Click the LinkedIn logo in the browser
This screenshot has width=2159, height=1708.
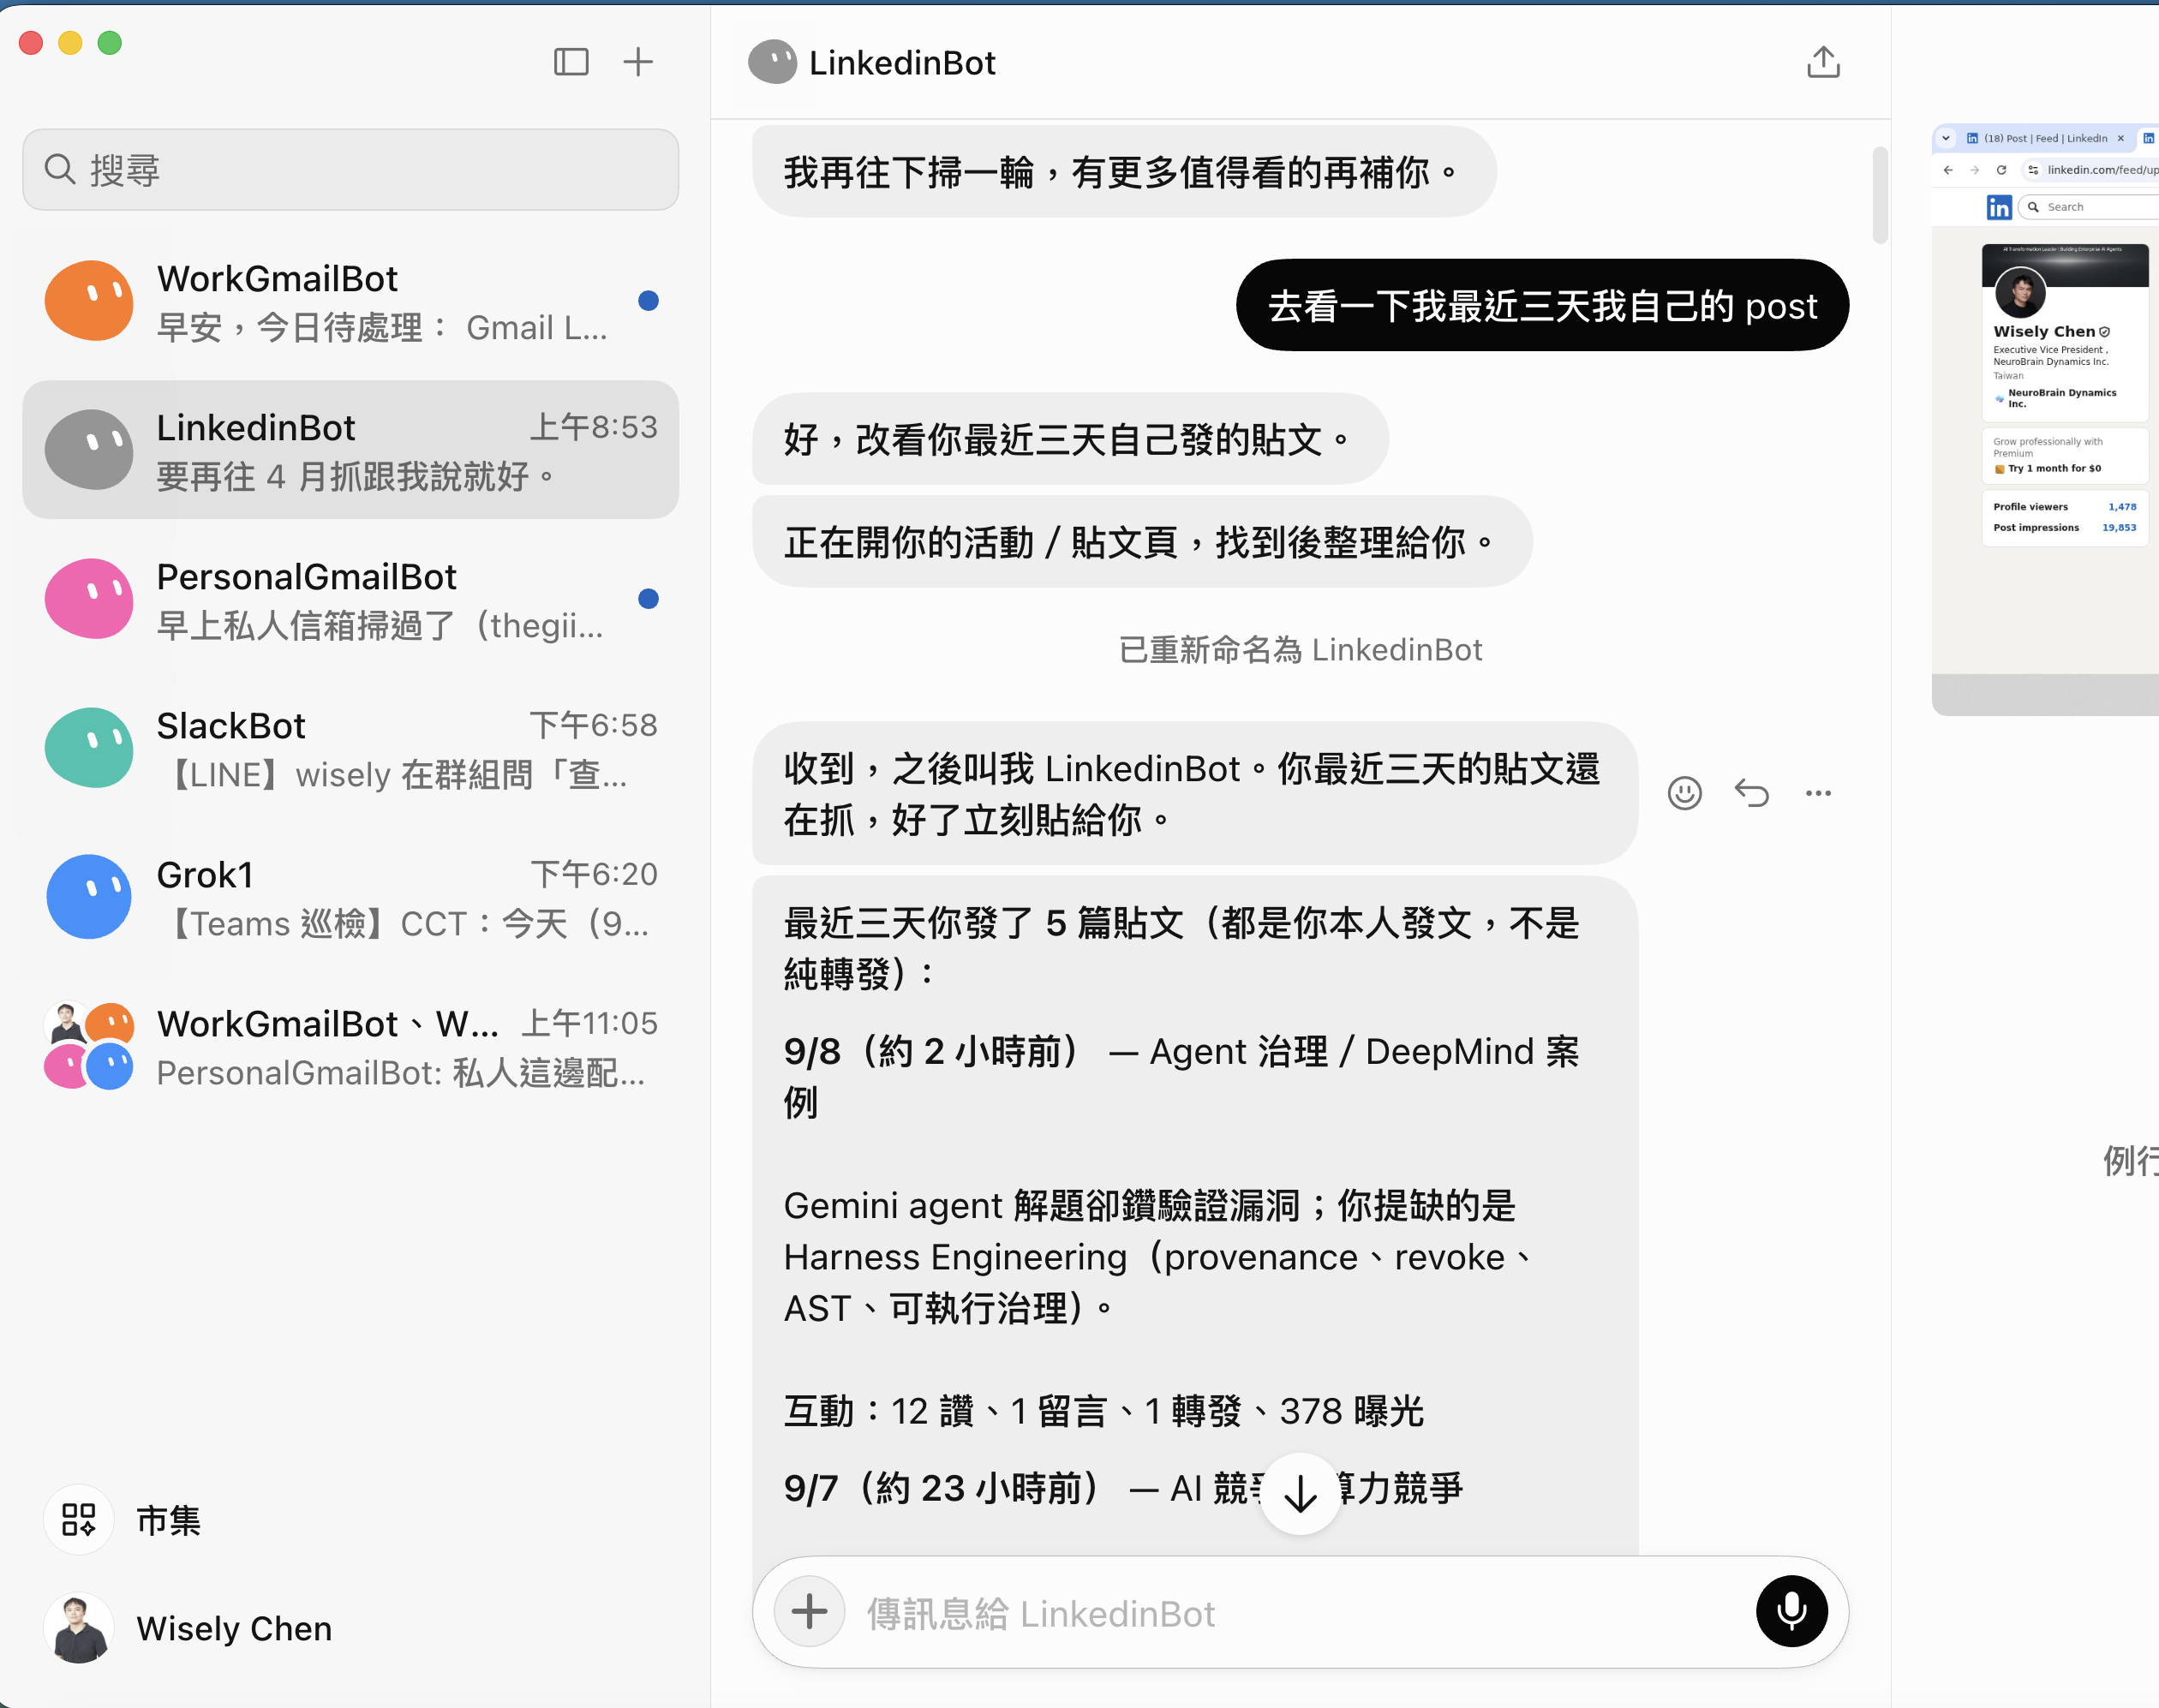1998,207
